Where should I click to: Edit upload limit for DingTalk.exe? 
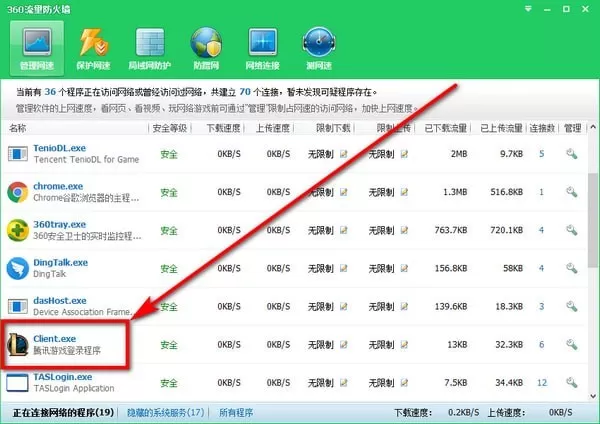[x=404, y=268]
